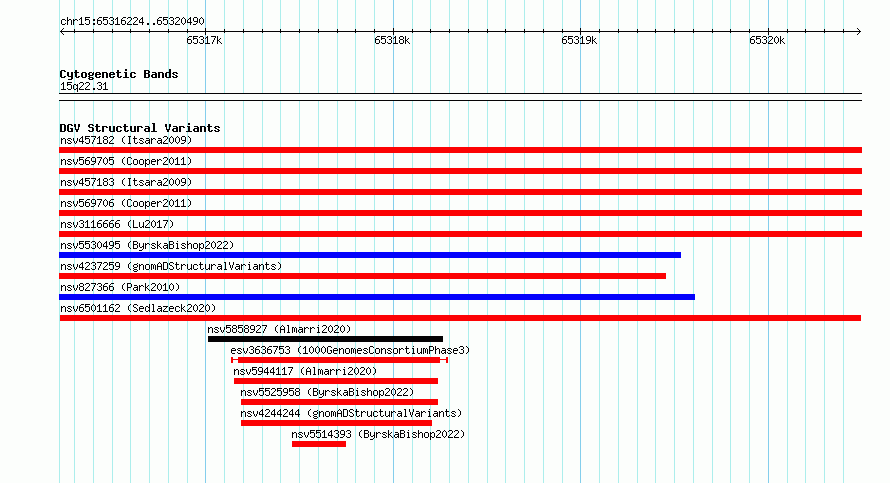Select the blue nsv827366 variant bar
The image size is (890, 483).
point(377,297)
